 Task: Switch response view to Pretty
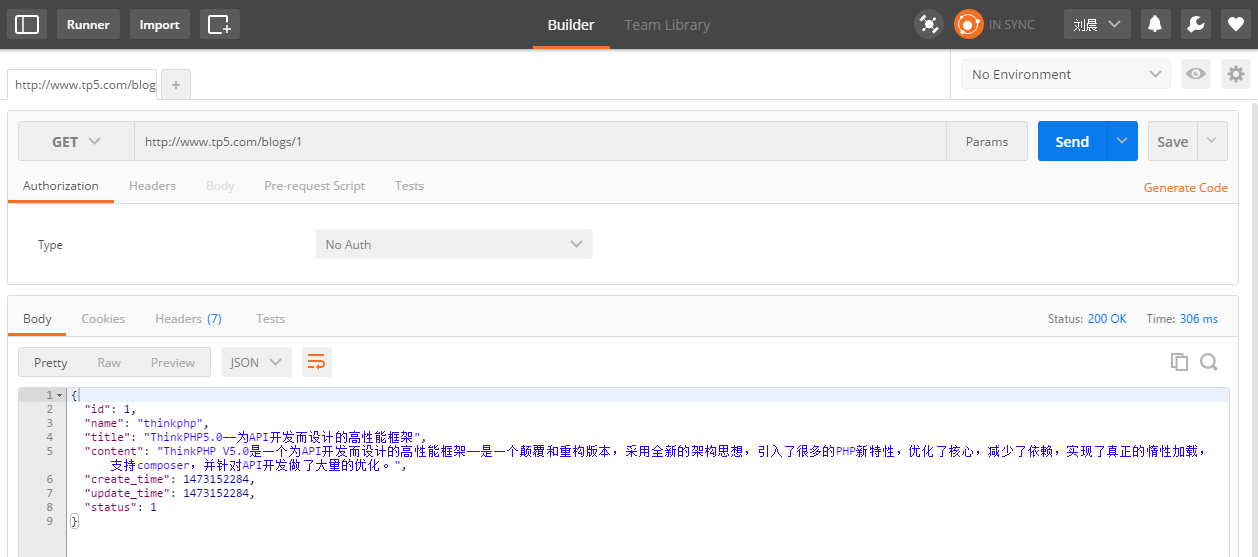(51, 362)
